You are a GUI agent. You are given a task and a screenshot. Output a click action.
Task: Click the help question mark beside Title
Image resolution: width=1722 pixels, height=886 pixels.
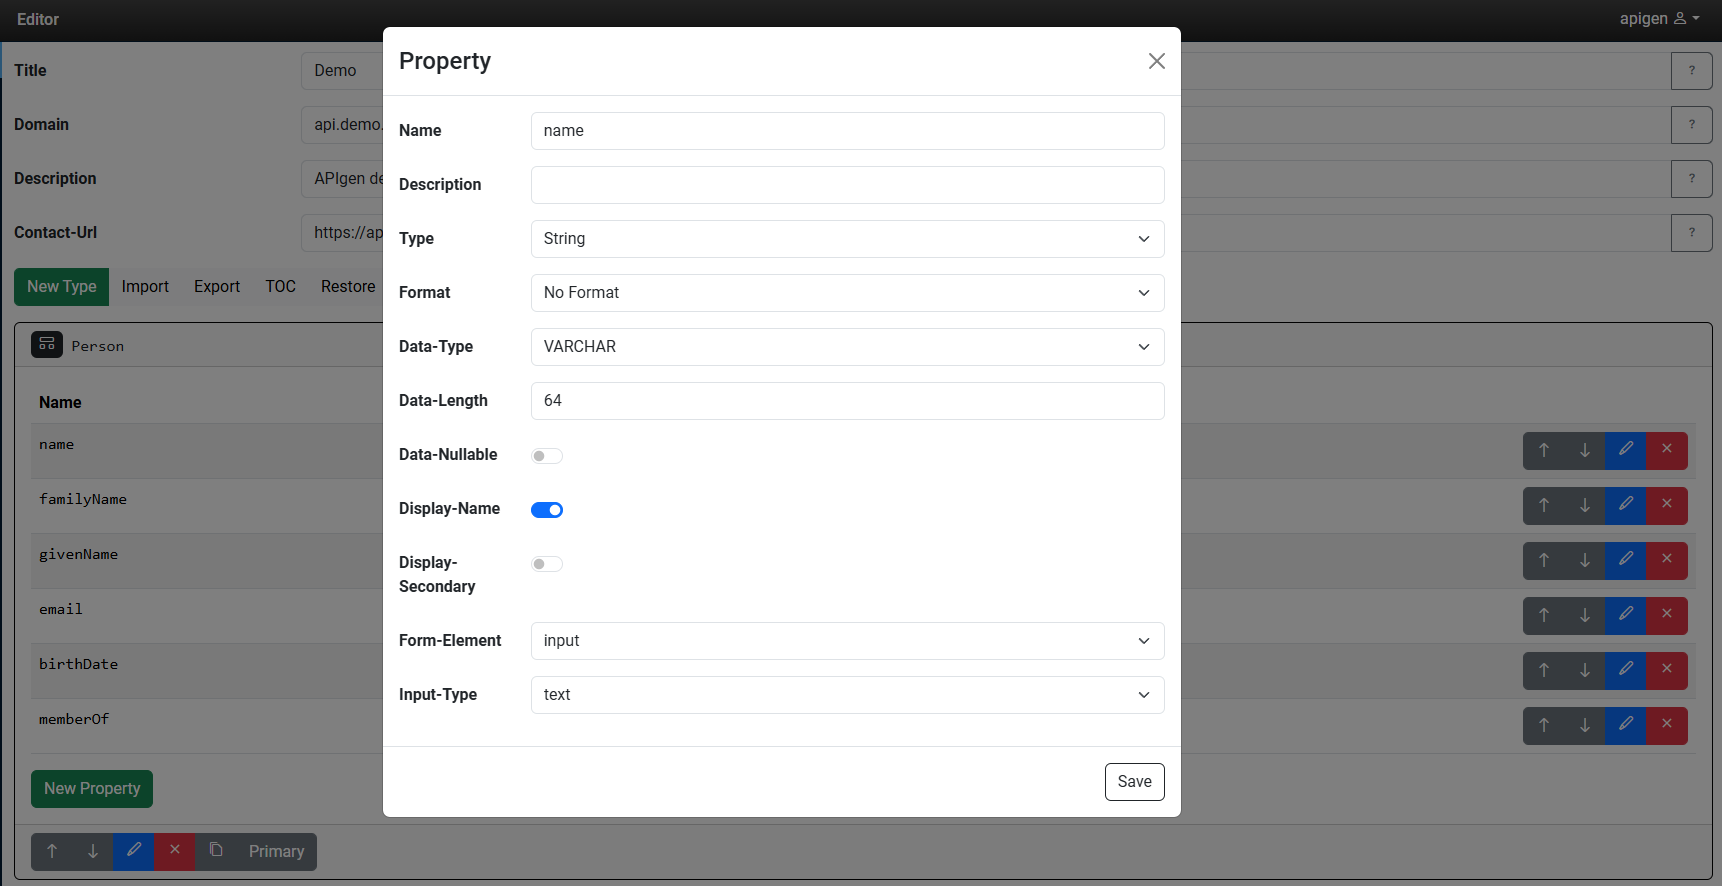tap(1691, 71)
